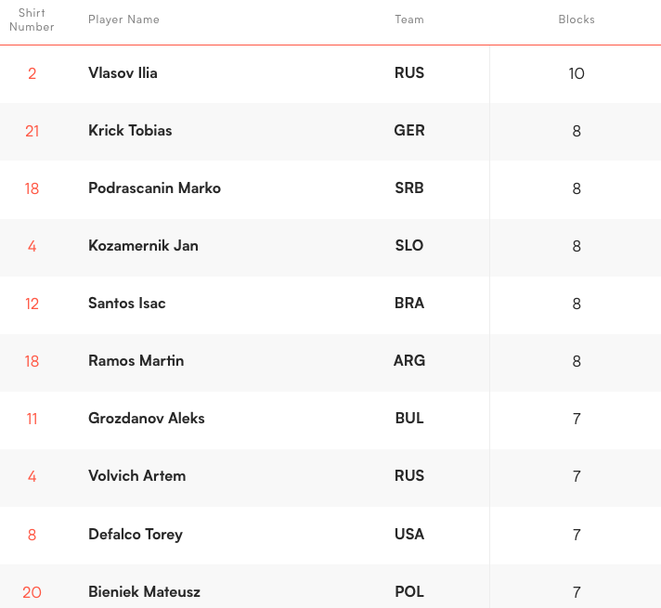Click on Kozamernik Jan
661x608 pixels.
(x=143, y=246)
